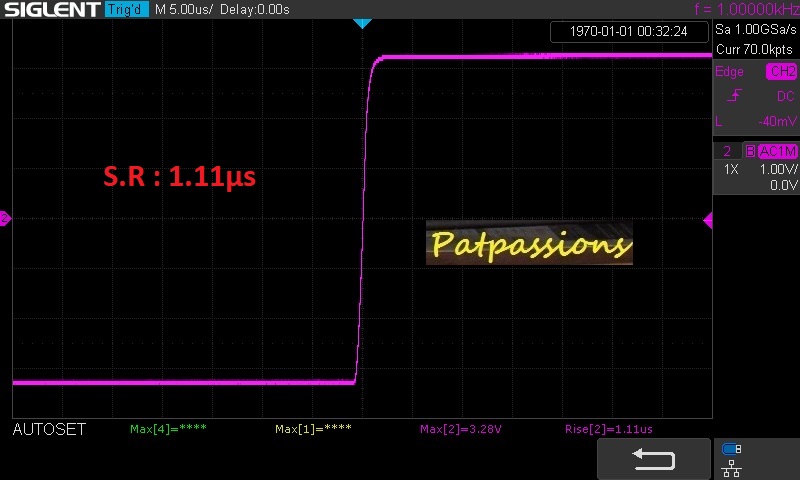Open the 1X probe attenuation setting

732,170
